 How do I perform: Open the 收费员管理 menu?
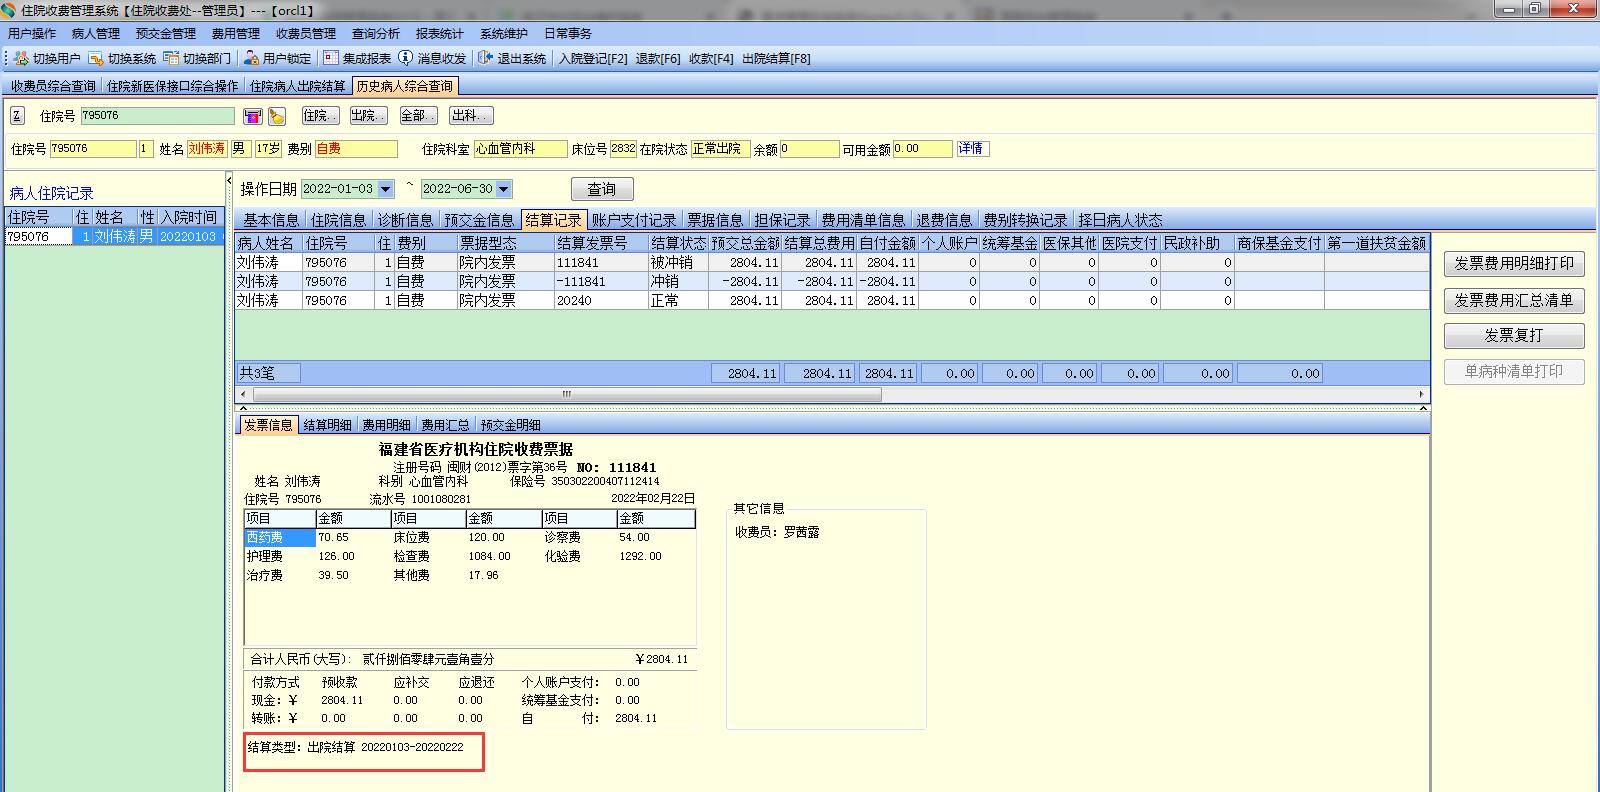click(306, 34)
